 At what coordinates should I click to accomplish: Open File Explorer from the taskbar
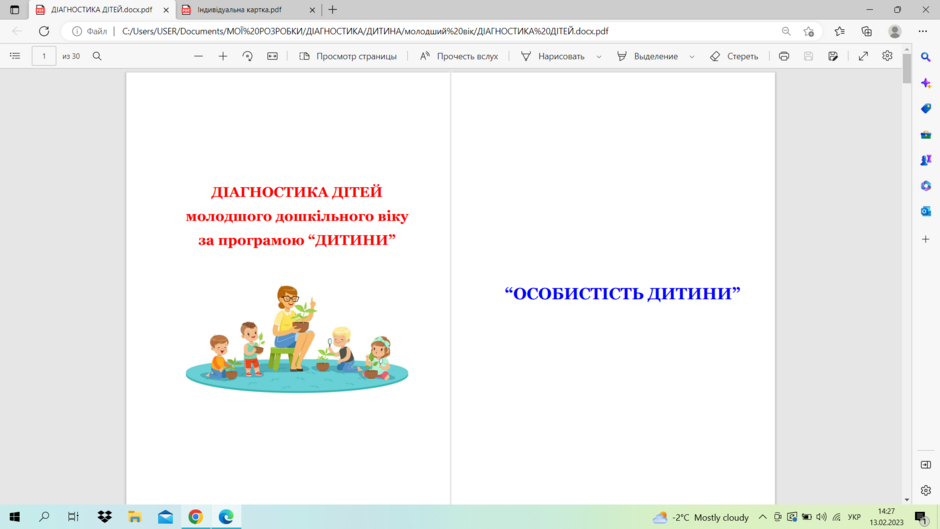135,516
